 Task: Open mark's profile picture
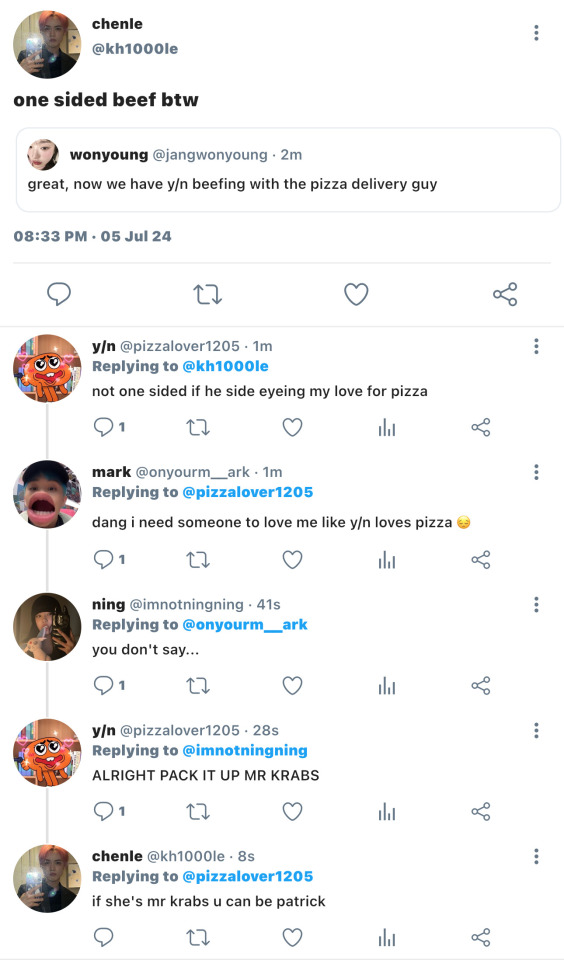47,494
